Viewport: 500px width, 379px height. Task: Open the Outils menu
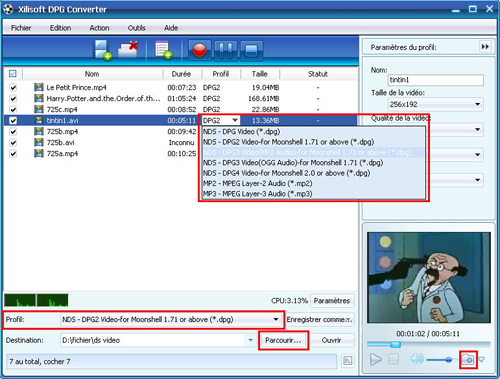tap(137, 28)
